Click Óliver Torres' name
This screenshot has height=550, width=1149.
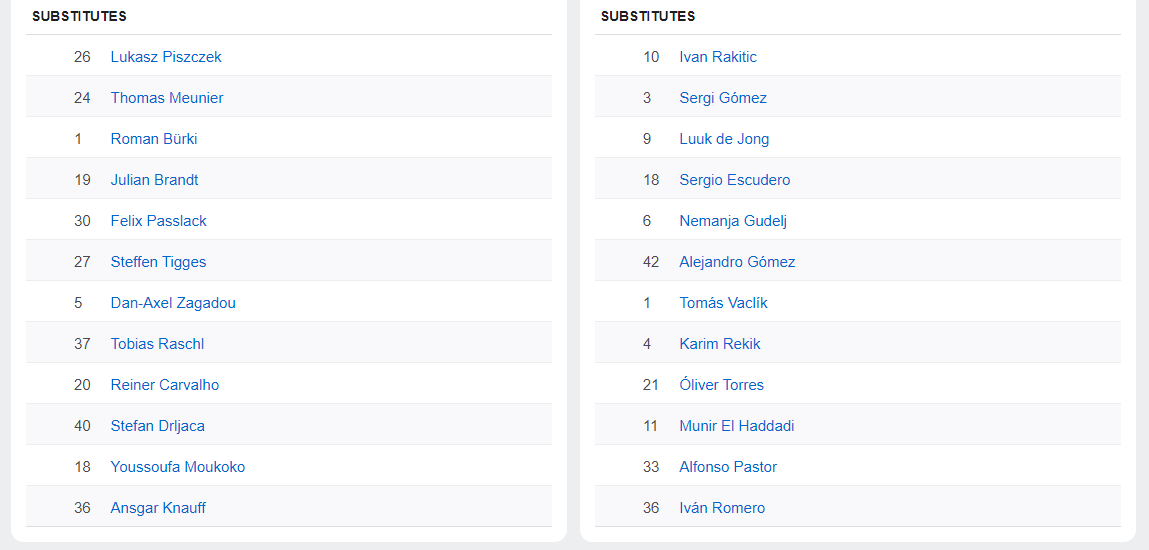point(722,385)
